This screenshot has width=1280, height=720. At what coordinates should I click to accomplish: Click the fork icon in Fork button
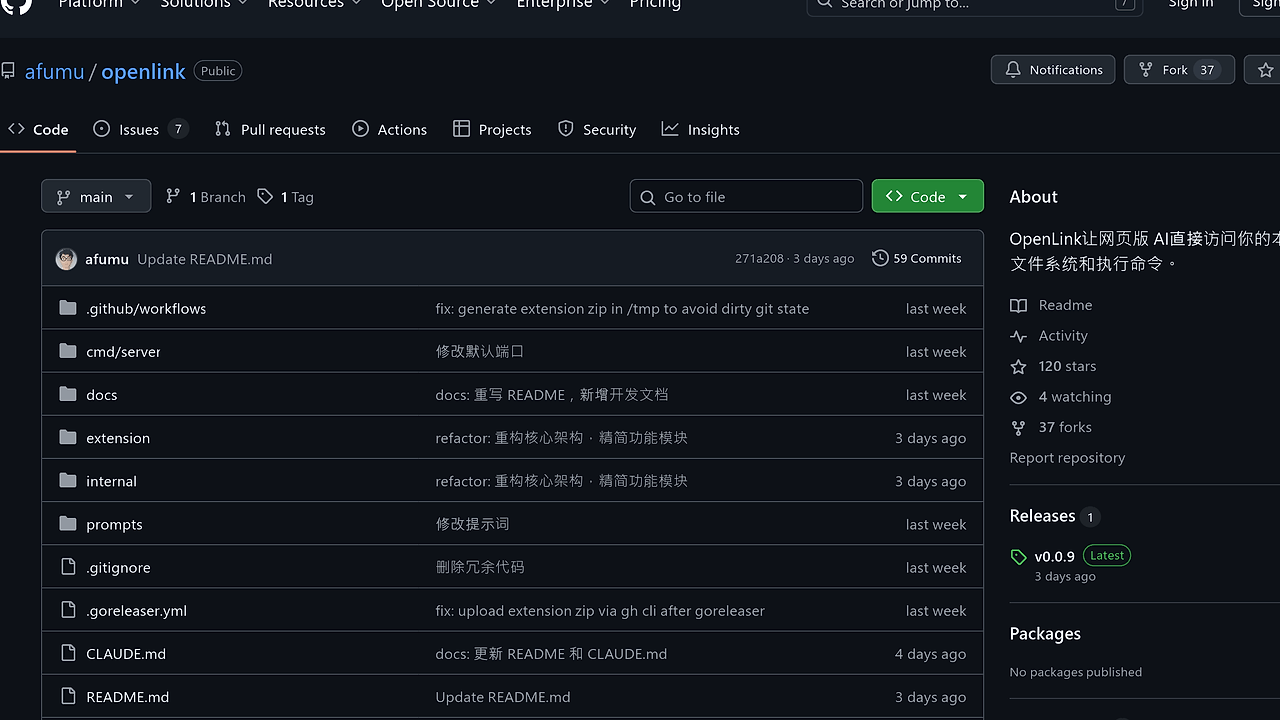click(1145, 70)
